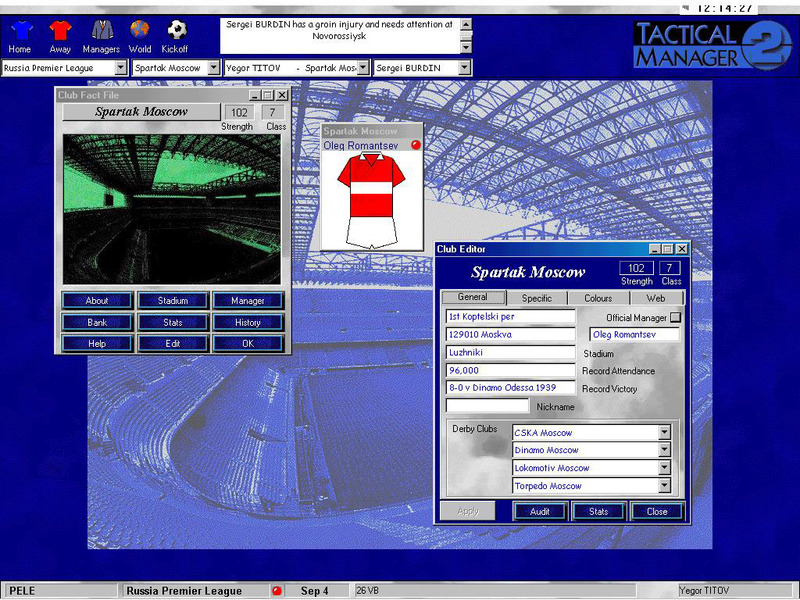Toggle the Official Manager checkbox
Image resolution: width=800 pixels, height=600 pixels.
(675, 317)
